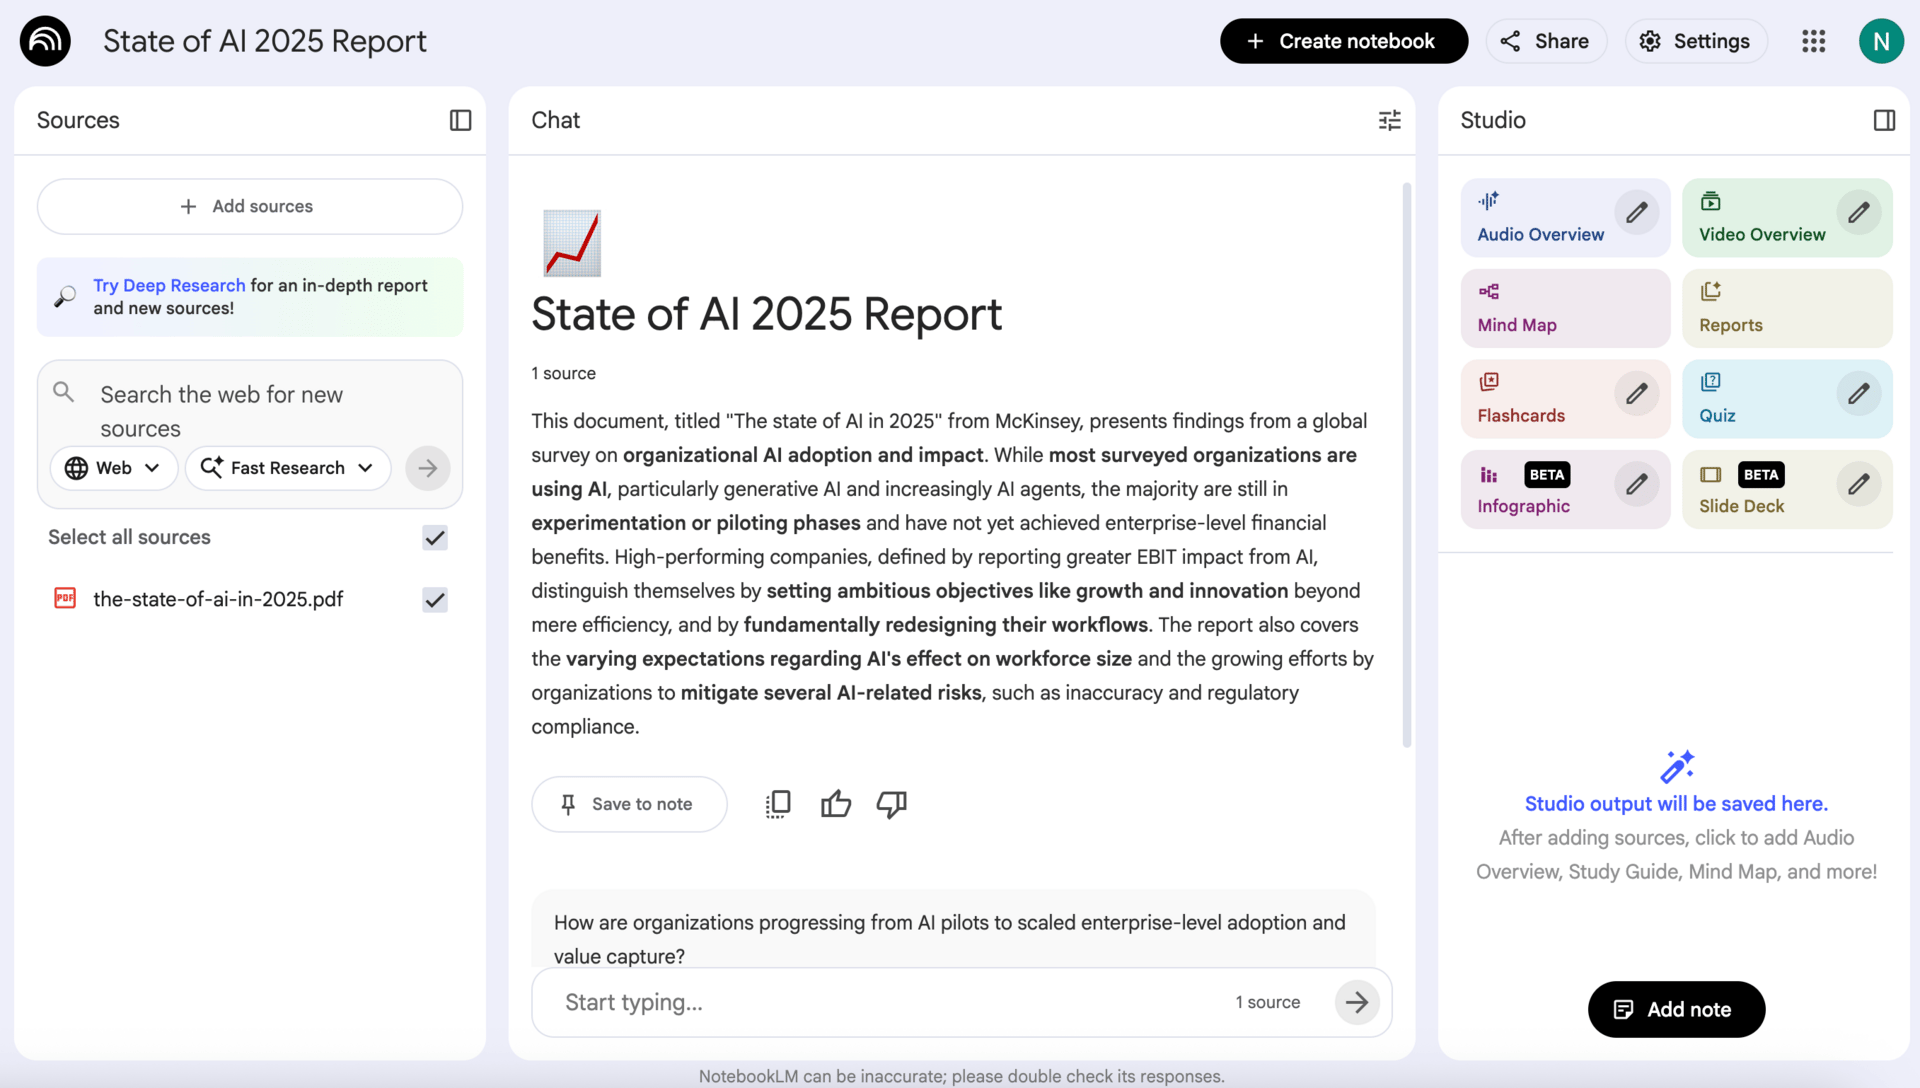The height and width of the screenshot is (1088, 1920).
Task: Copy the summary to clipboard
Action: [778, 804]
